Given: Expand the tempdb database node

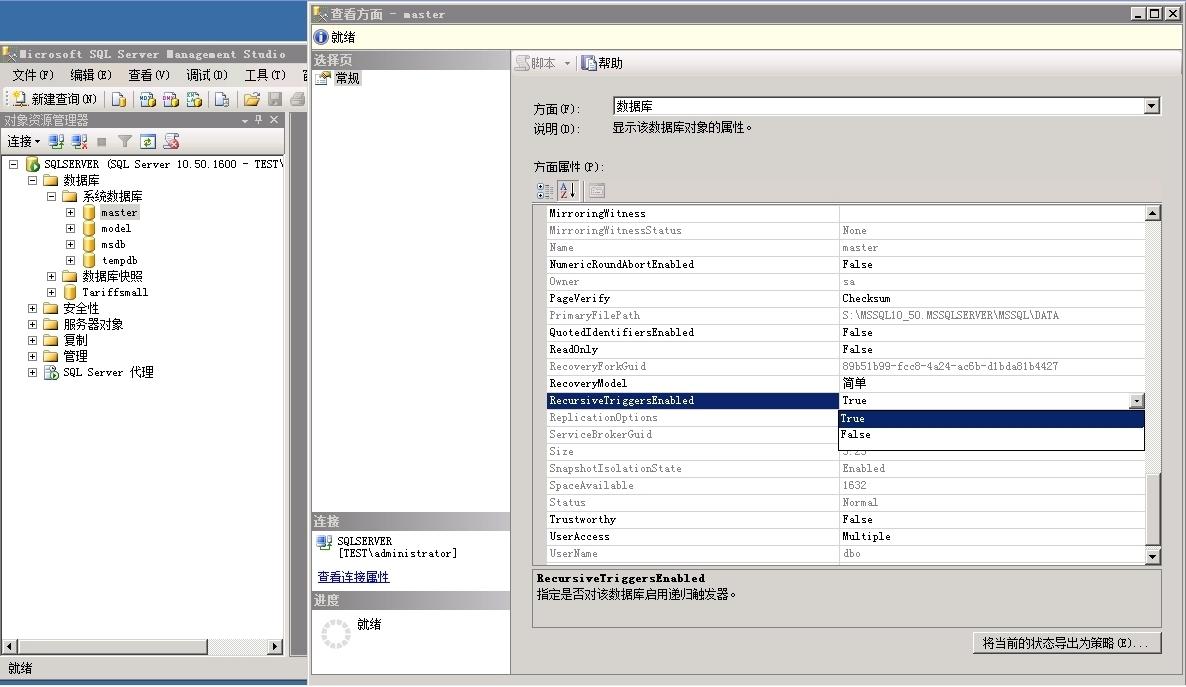Looking at the screenshot, I should (x=70, y=260).
